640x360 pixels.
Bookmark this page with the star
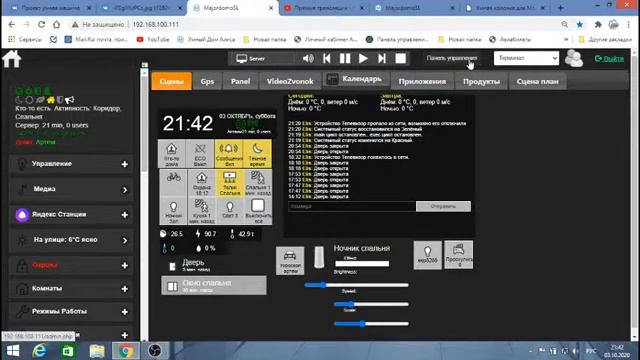[580, 24]
